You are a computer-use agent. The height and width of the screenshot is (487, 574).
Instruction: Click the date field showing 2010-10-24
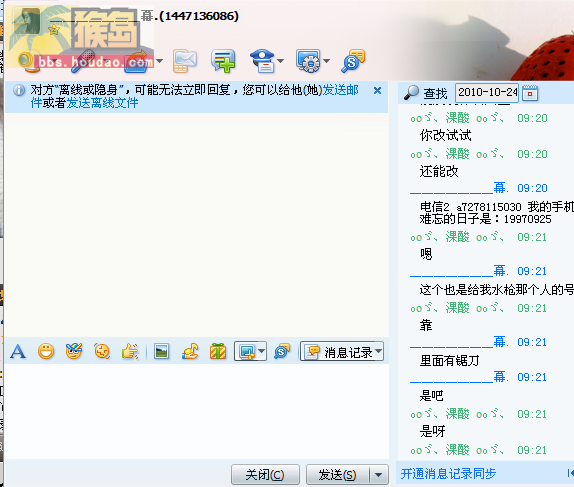(x=487, y=93)
